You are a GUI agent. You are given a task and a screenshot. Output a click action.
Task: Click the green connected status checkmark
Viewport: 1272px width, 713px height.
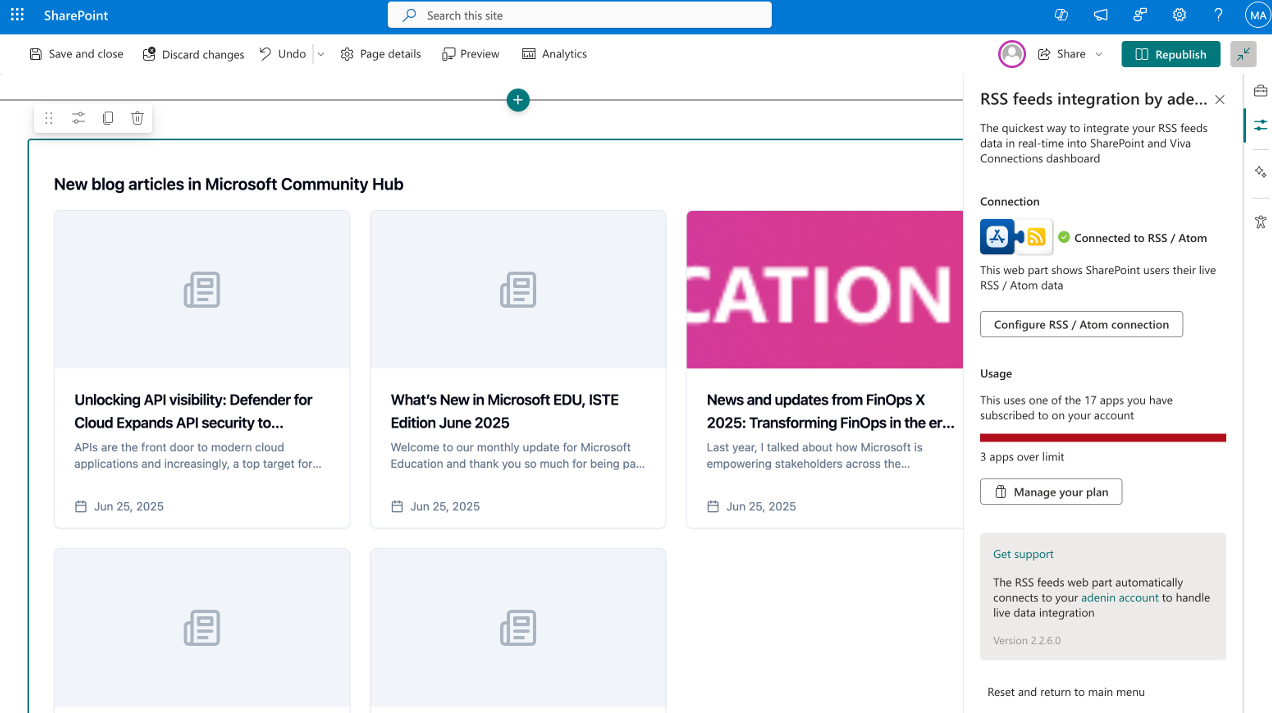click(x=1064, y=238)
